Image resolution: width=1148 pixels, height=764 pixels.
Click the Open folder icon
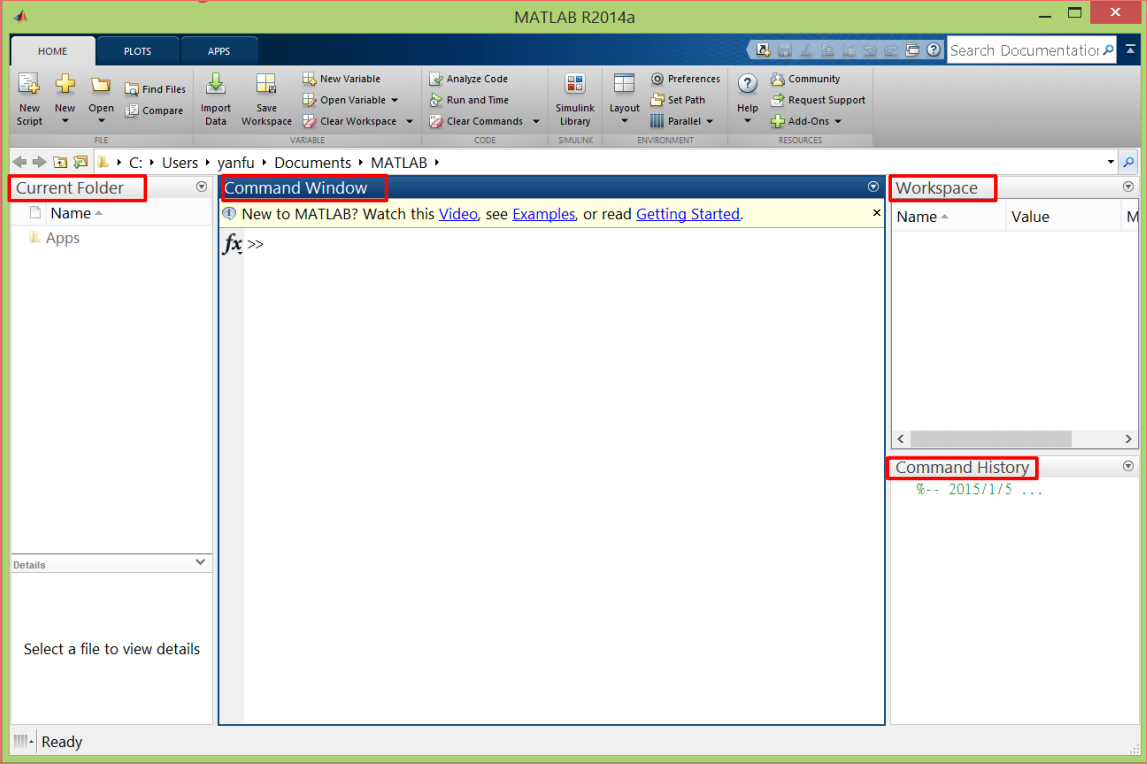[x=100, y=85]
